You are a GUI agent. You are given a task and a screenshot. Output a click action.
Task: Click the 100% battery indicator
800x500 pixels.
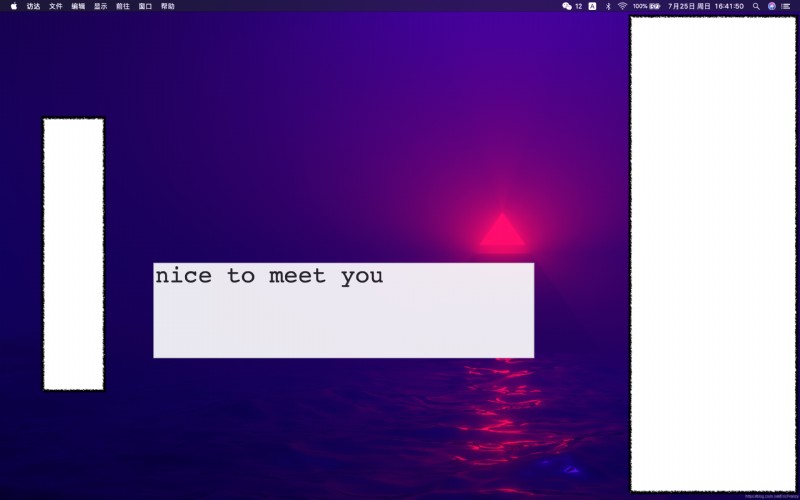point(646,6)
